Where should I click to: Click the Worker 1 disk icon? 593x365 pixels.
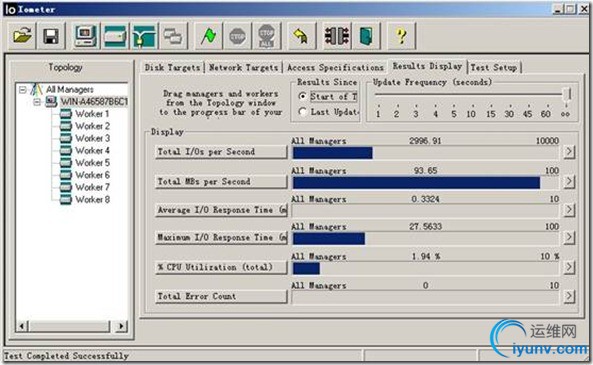coord(66,113)
